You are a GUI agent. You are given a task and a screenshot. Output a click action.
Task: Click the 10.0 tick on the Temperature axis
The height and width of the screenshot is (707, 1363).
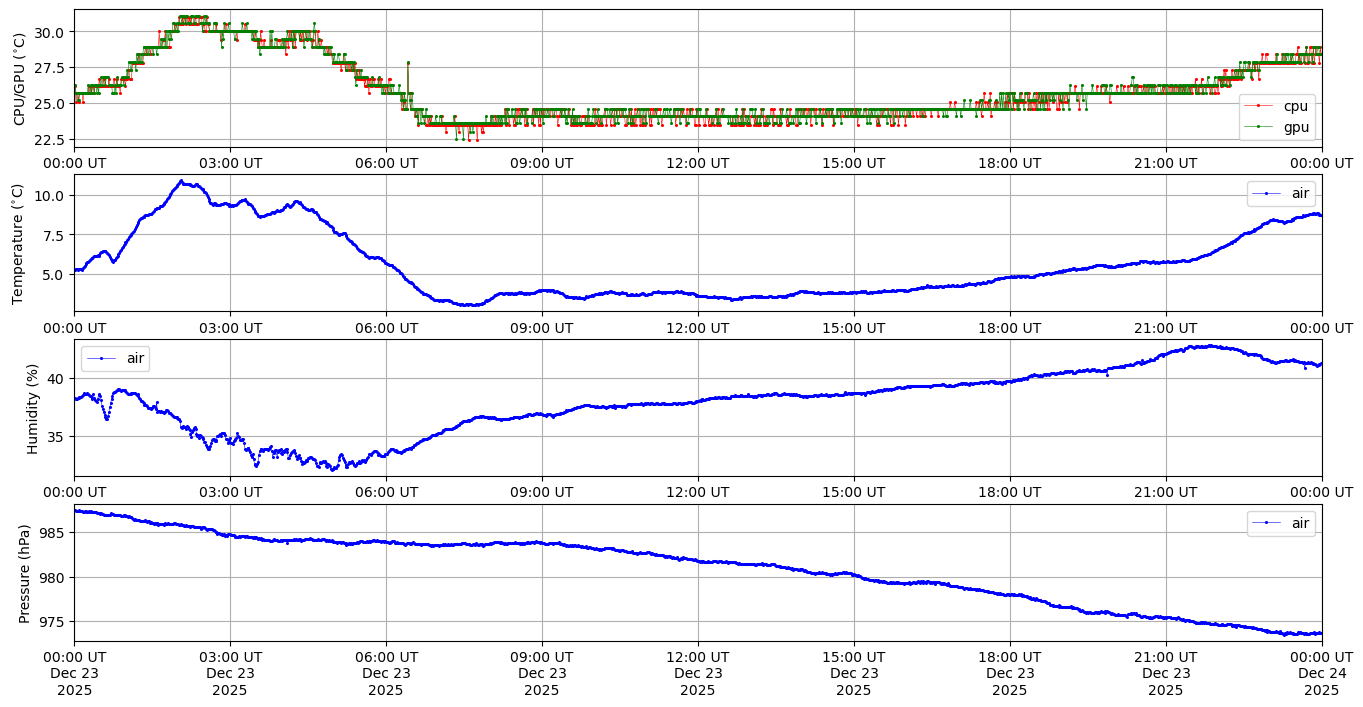pyautogui.click(x=51, y=195)
